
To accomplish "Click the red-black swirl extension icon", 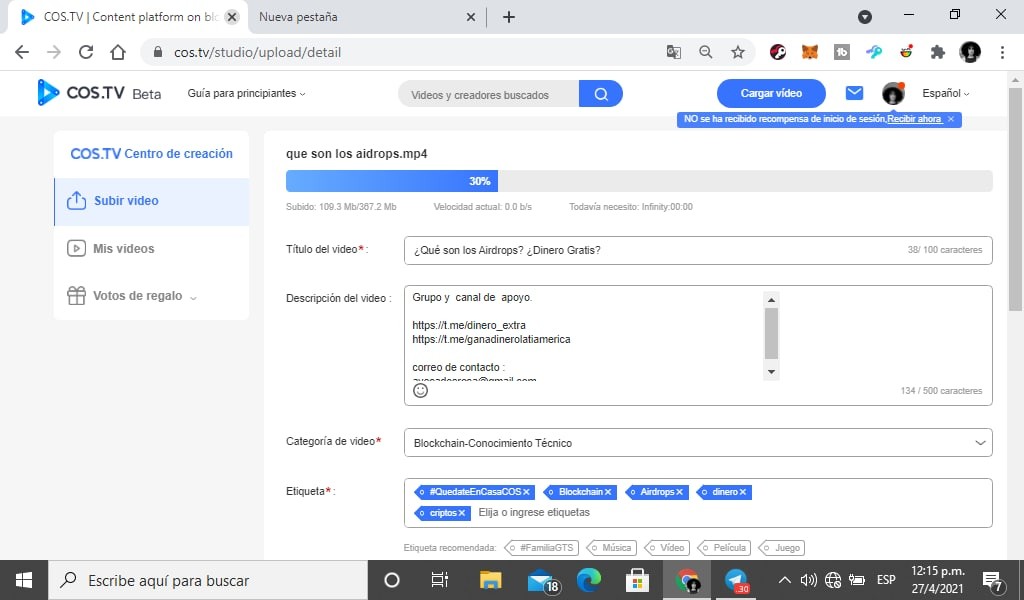I will pos(778,52).
